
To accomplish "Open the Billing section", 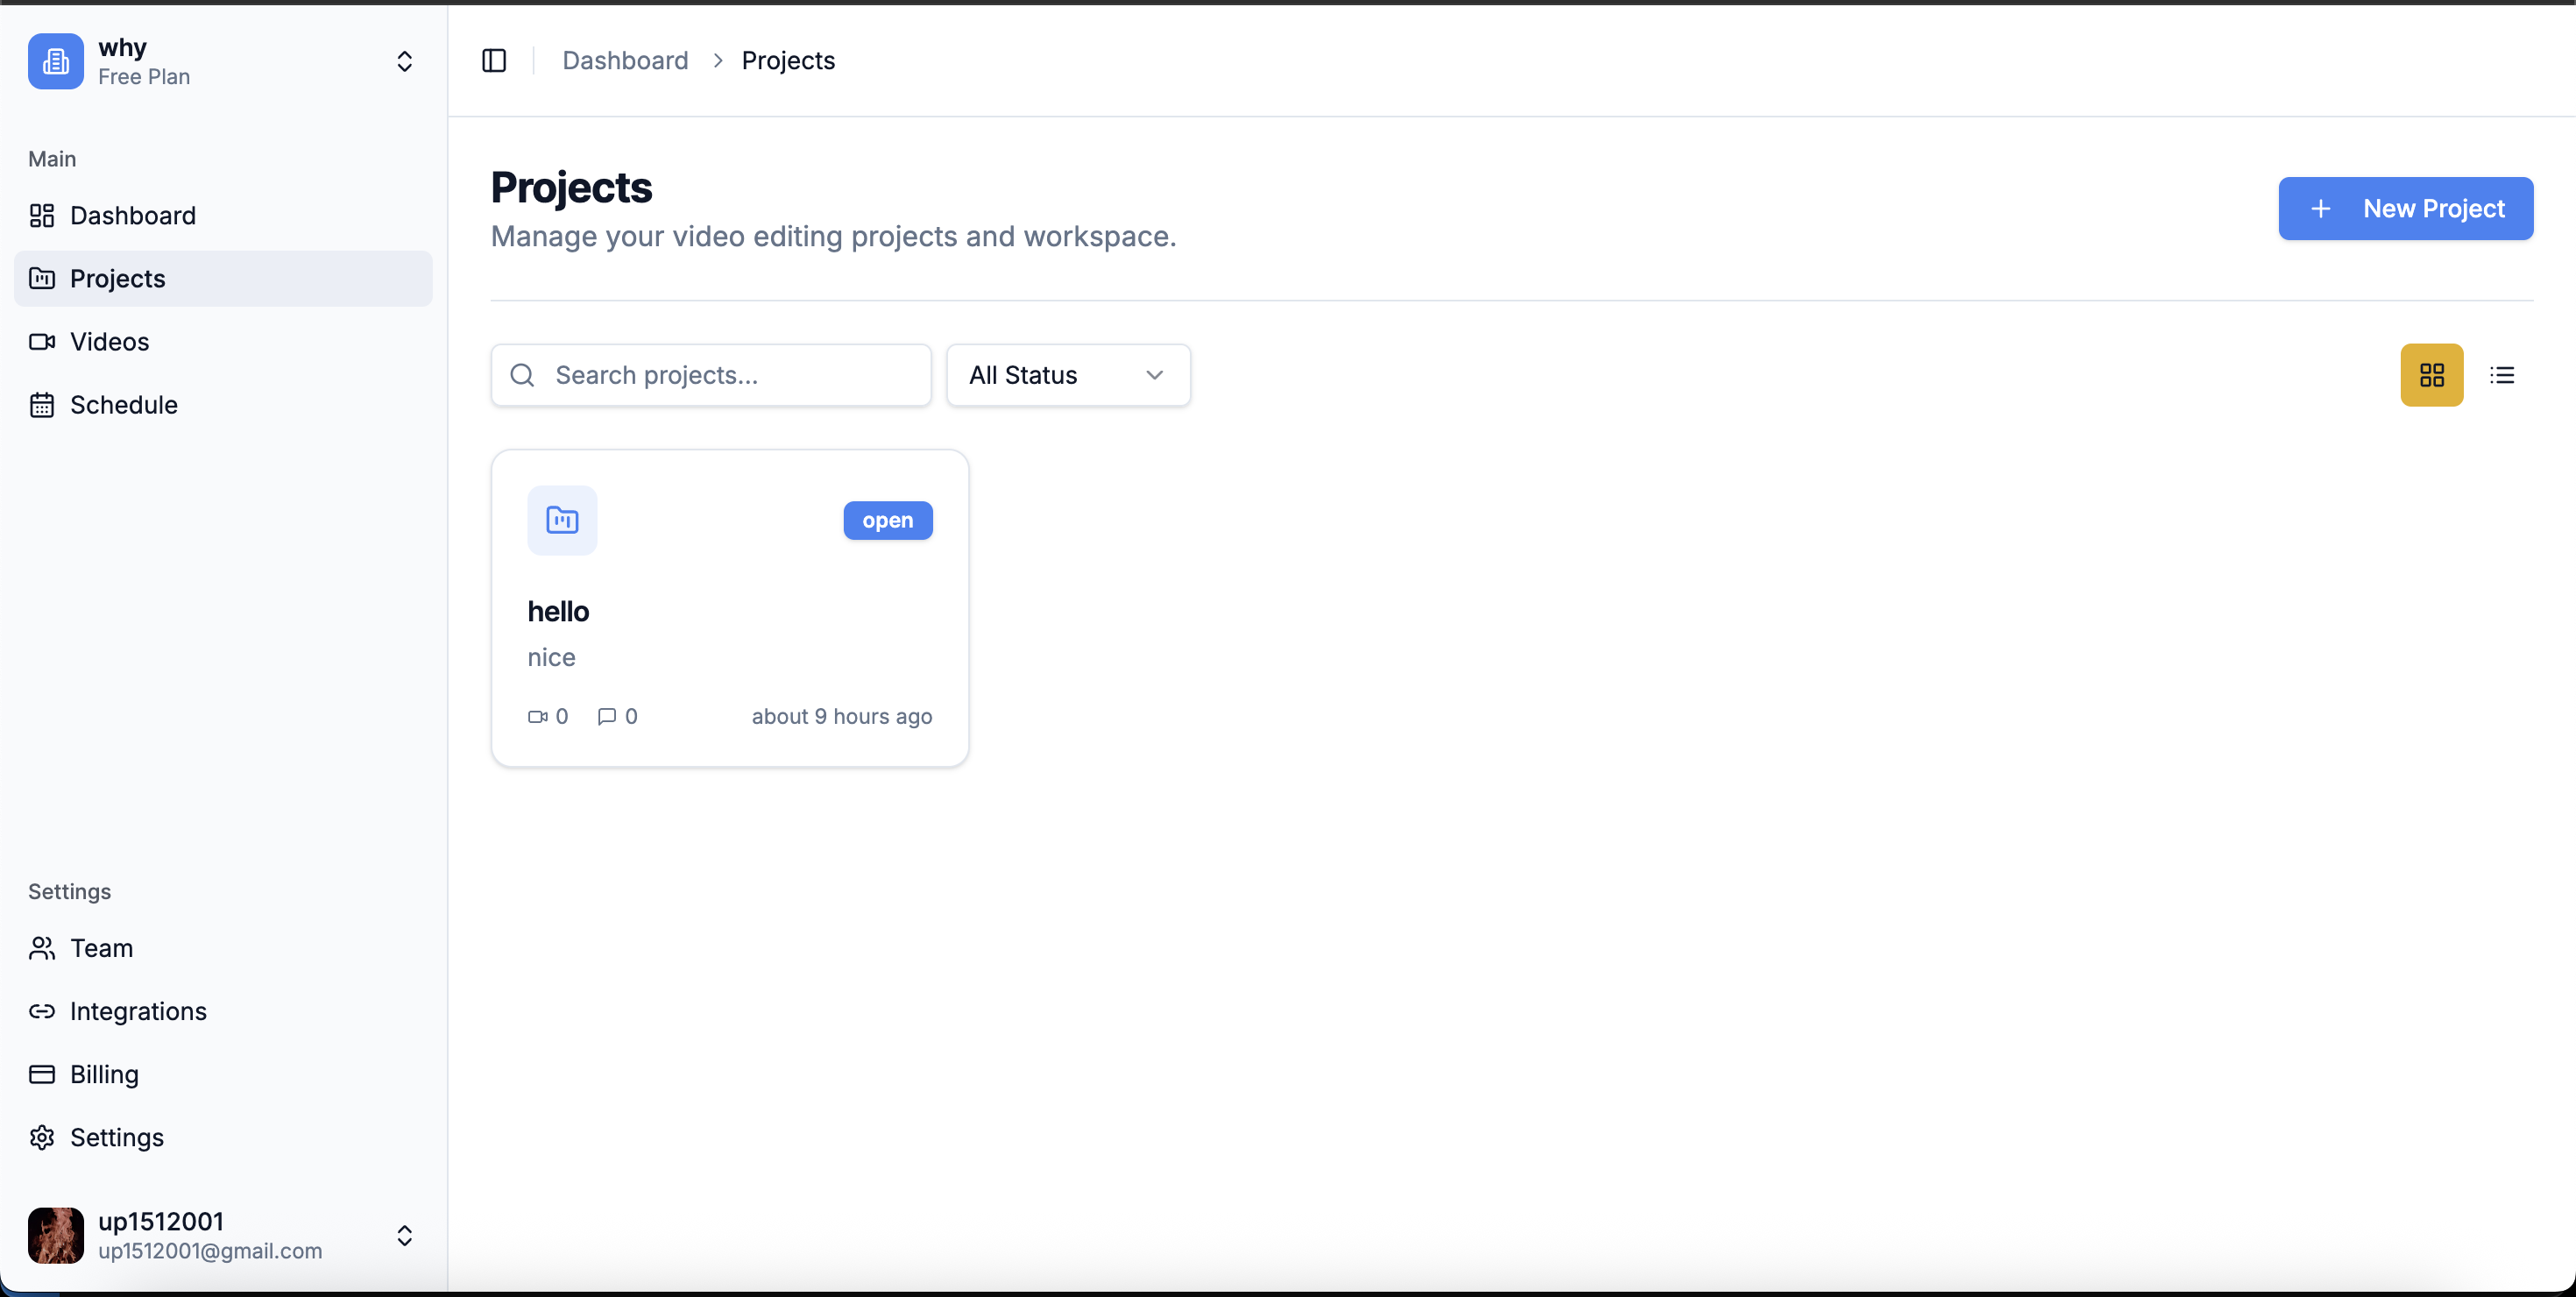I will (x=103, y=1074).
